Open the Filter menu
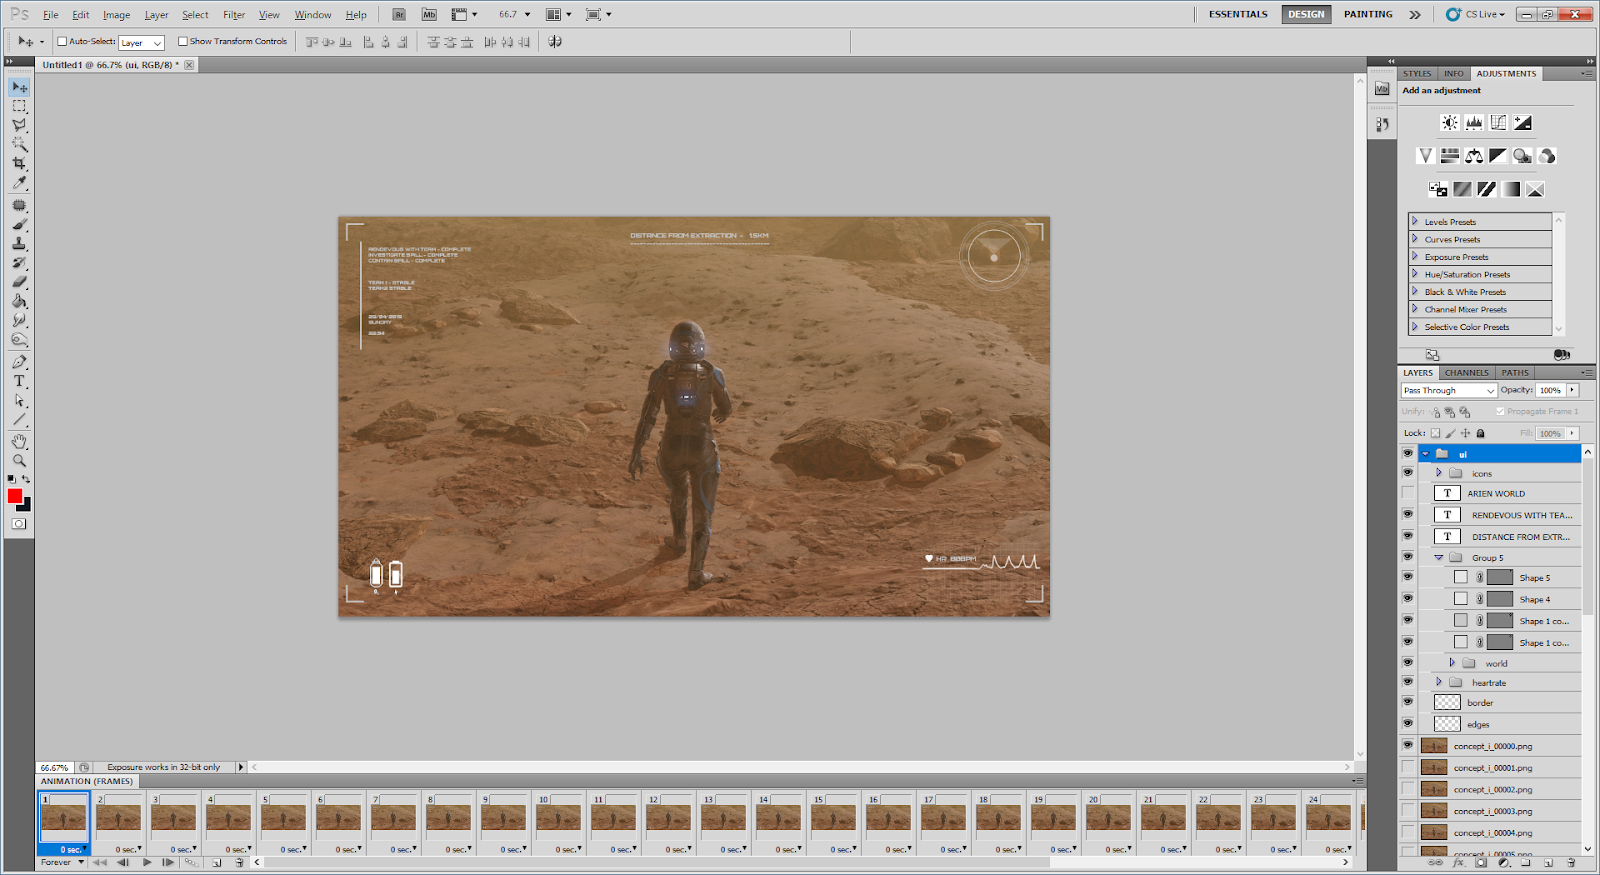This screenshot has width=1600, height=875. click(234, 15)
